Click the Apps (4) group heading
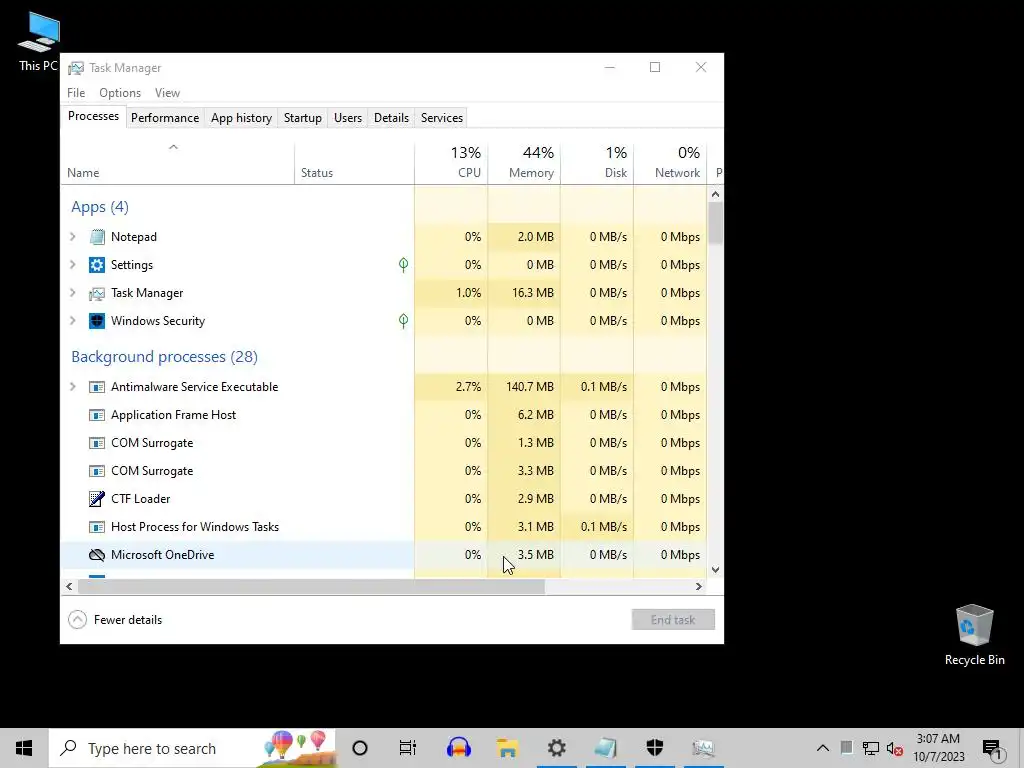This screenshot has height=768, width=1024. click(x=100, y=207)
